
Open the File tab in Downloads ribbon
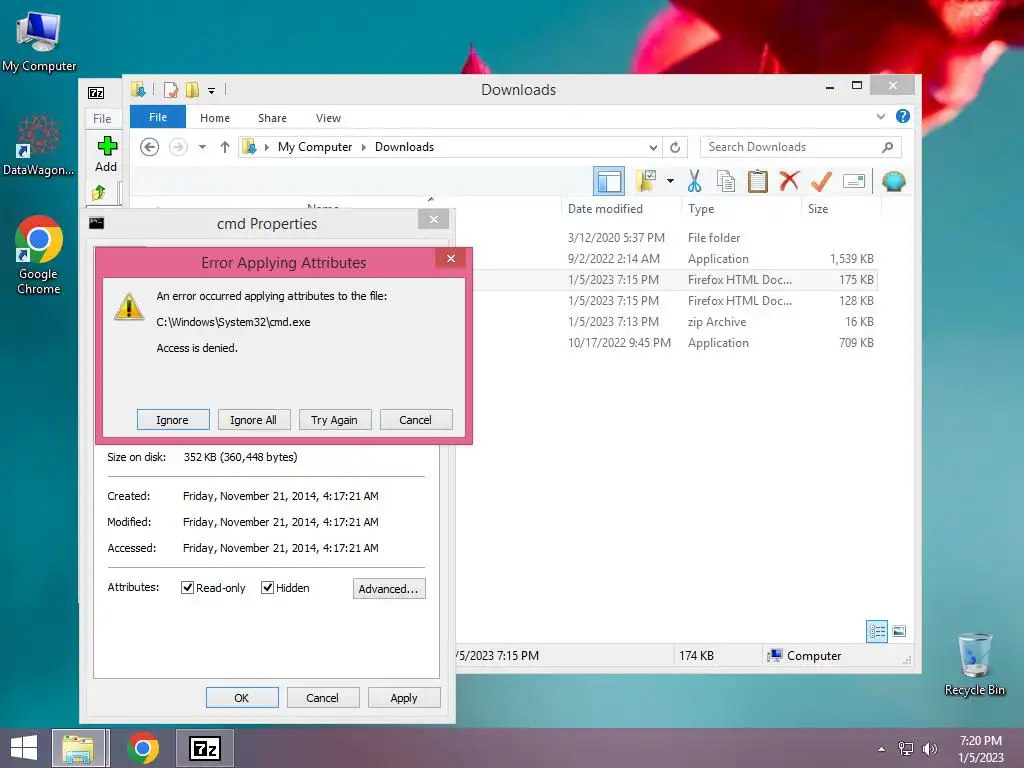tap(157, 117)
